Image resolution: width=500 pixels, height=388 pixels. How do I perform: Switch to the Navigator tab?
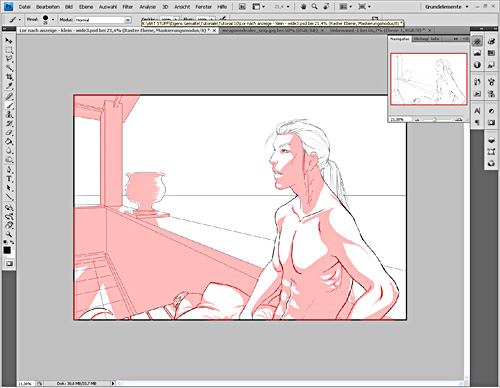[x=399, y=39]
